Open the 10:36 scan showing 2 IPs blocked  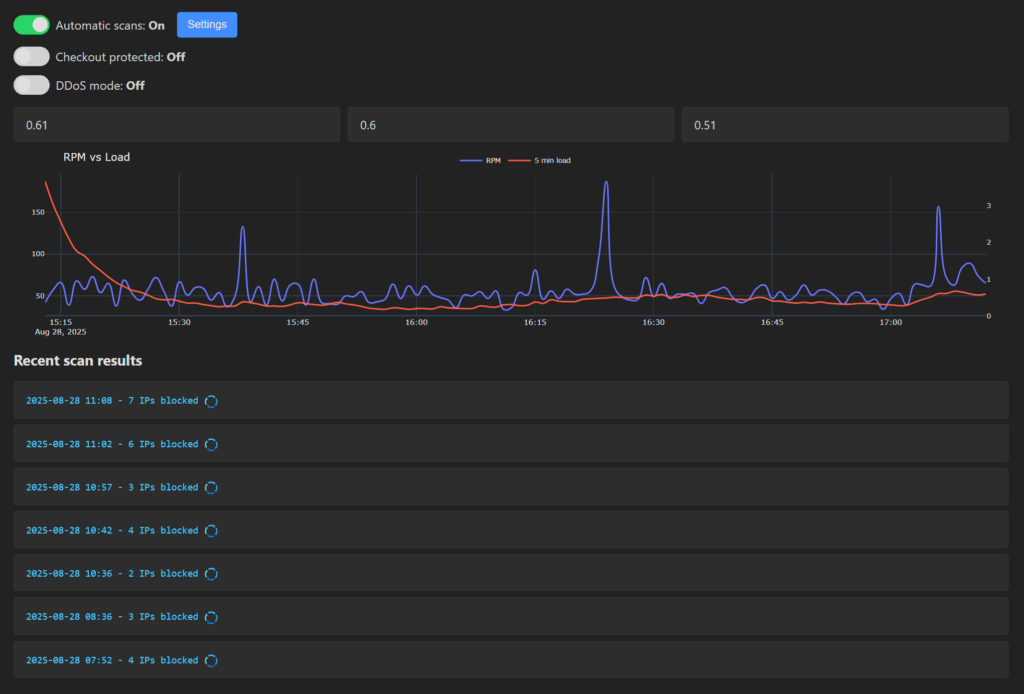coord(112,574)
